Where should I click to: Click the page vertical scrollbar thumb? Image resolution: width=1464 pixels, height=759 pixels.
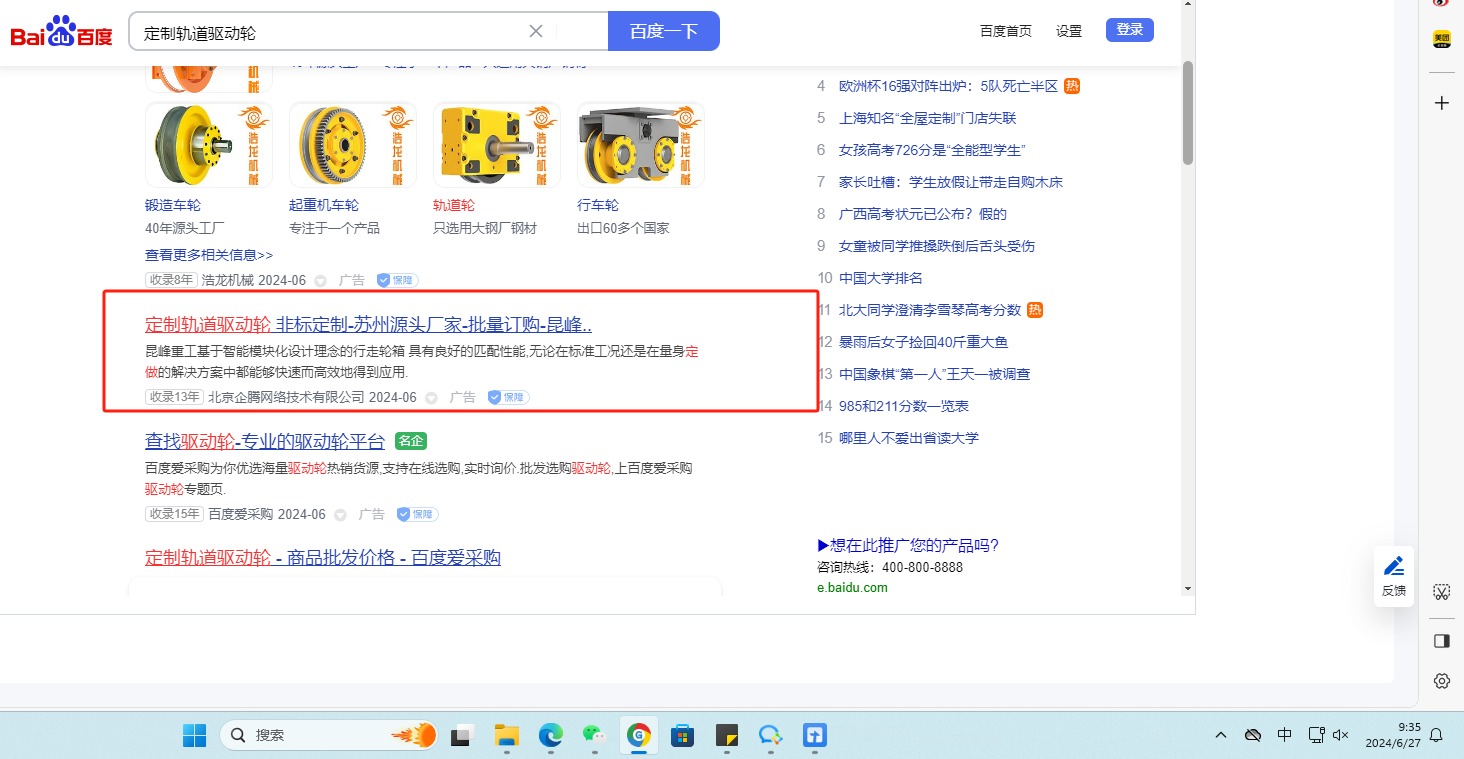(1188, 112)
